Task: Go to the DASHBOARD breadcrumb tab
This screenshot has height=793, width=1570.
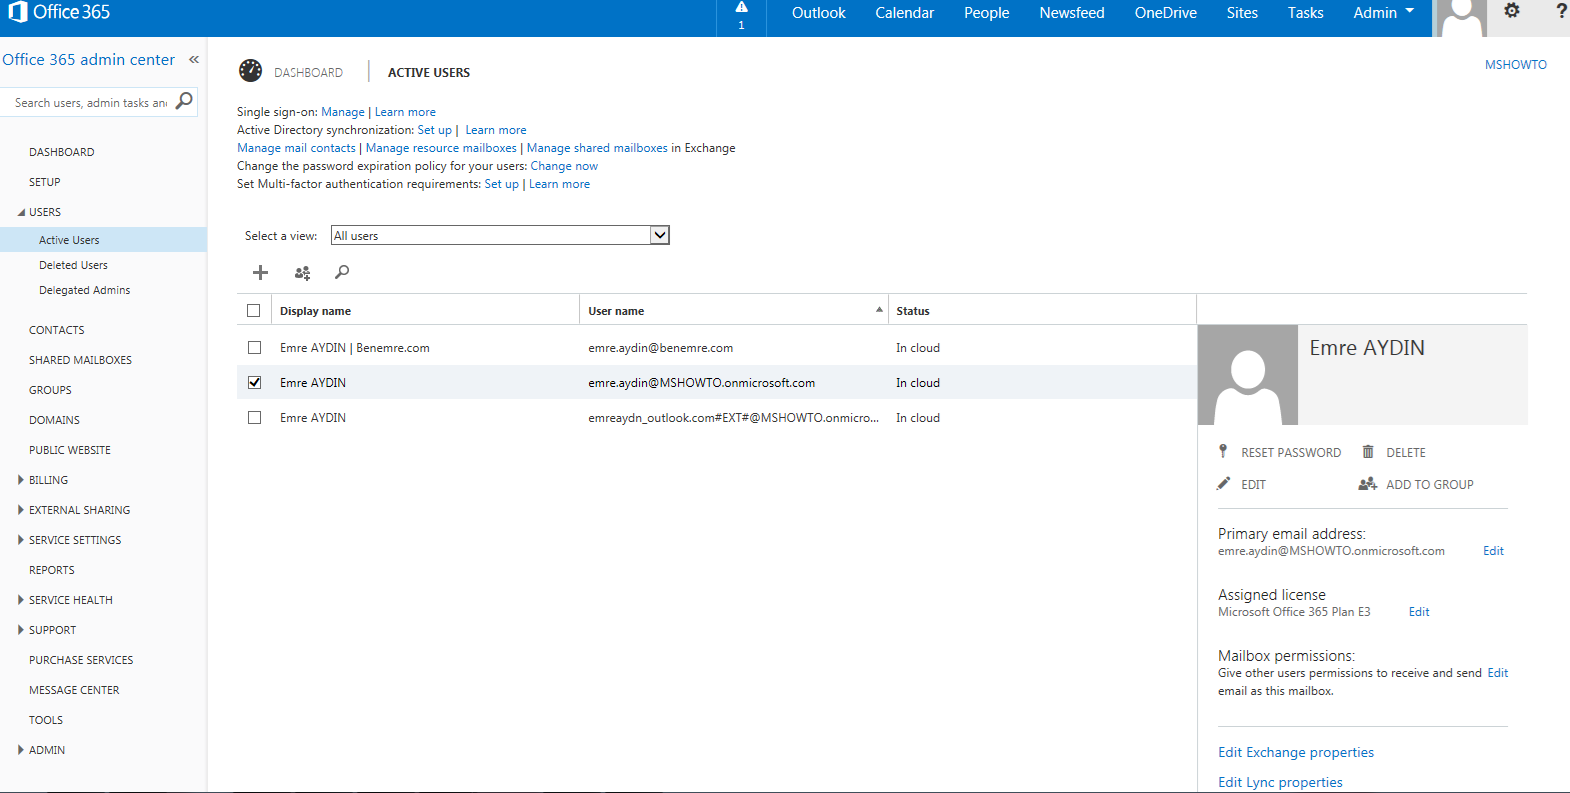Action: [308, 73]
